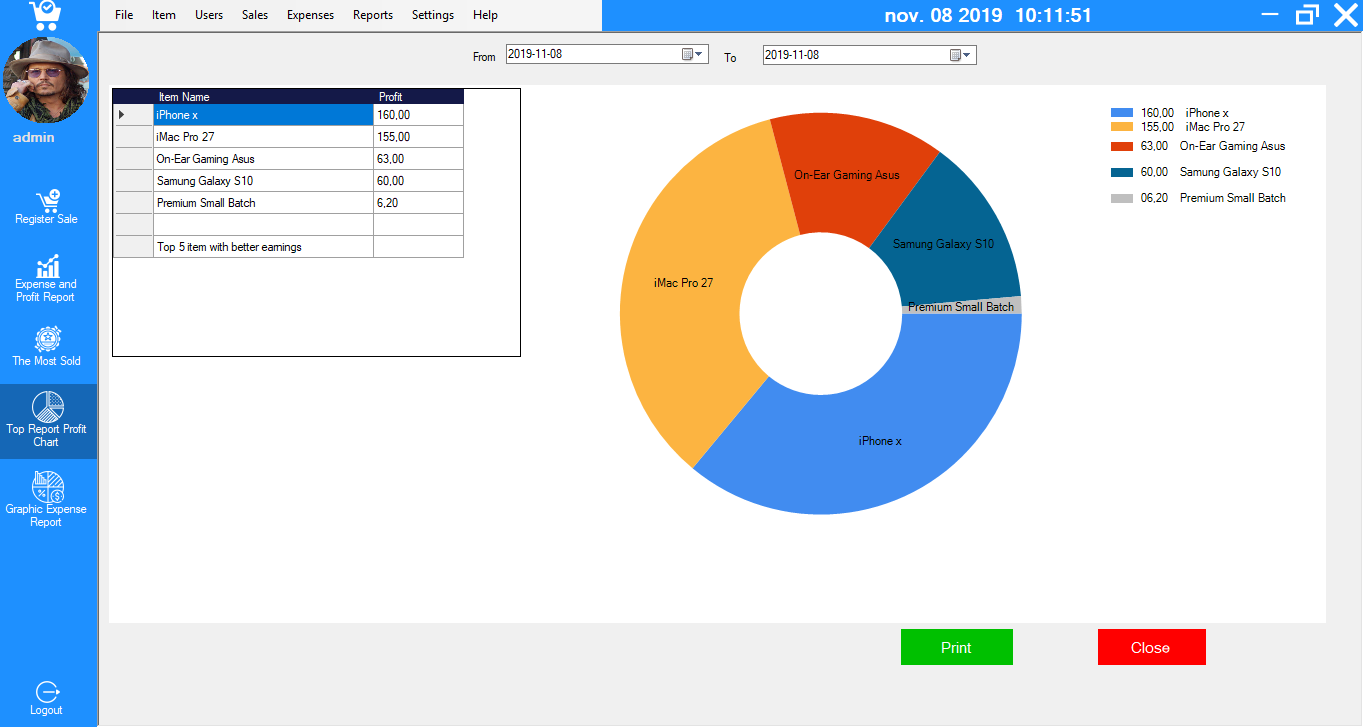Select the Expense and Profit Report icon
This screenshot has width=1363, height=727.
tap(46, 275)
